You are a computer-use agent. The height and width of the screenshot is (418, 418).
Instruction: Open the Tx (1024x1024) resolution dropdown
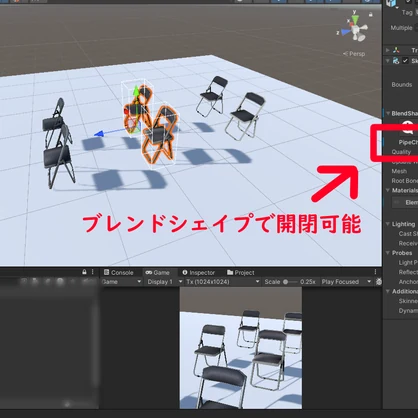pyautogui.click(x=223, y=282)
